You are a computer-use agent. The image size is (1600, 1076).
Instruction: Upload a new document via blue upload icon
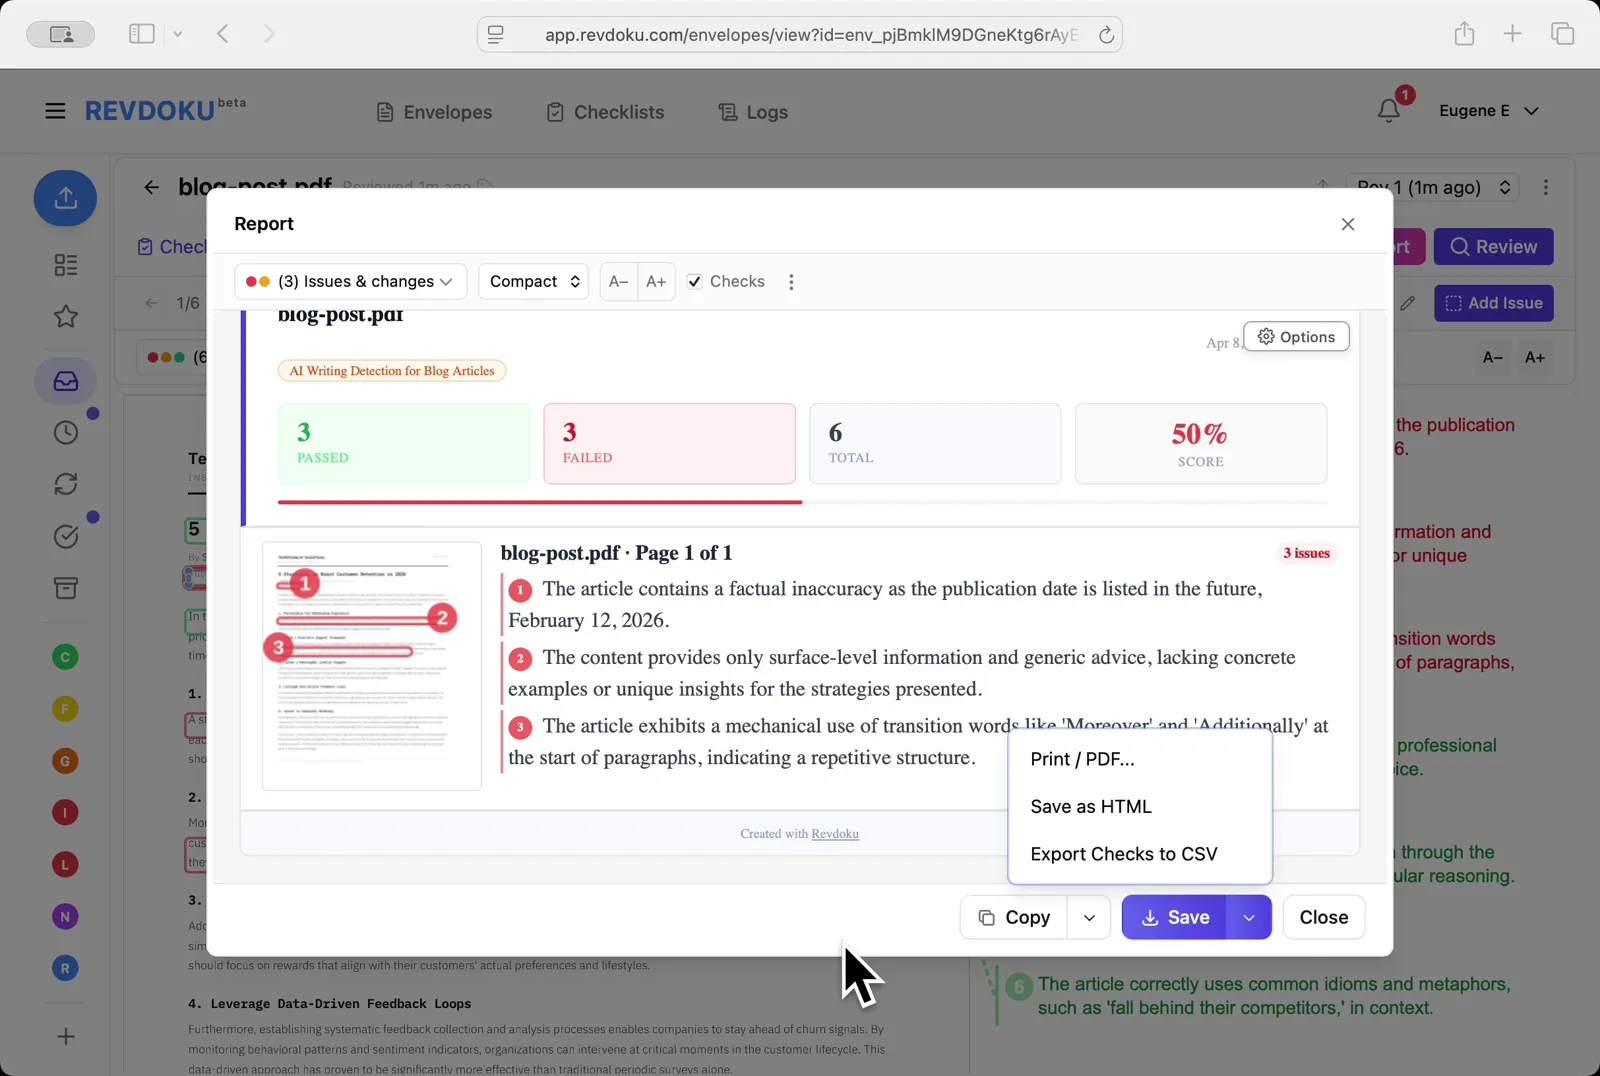click(x=64, y=198)
